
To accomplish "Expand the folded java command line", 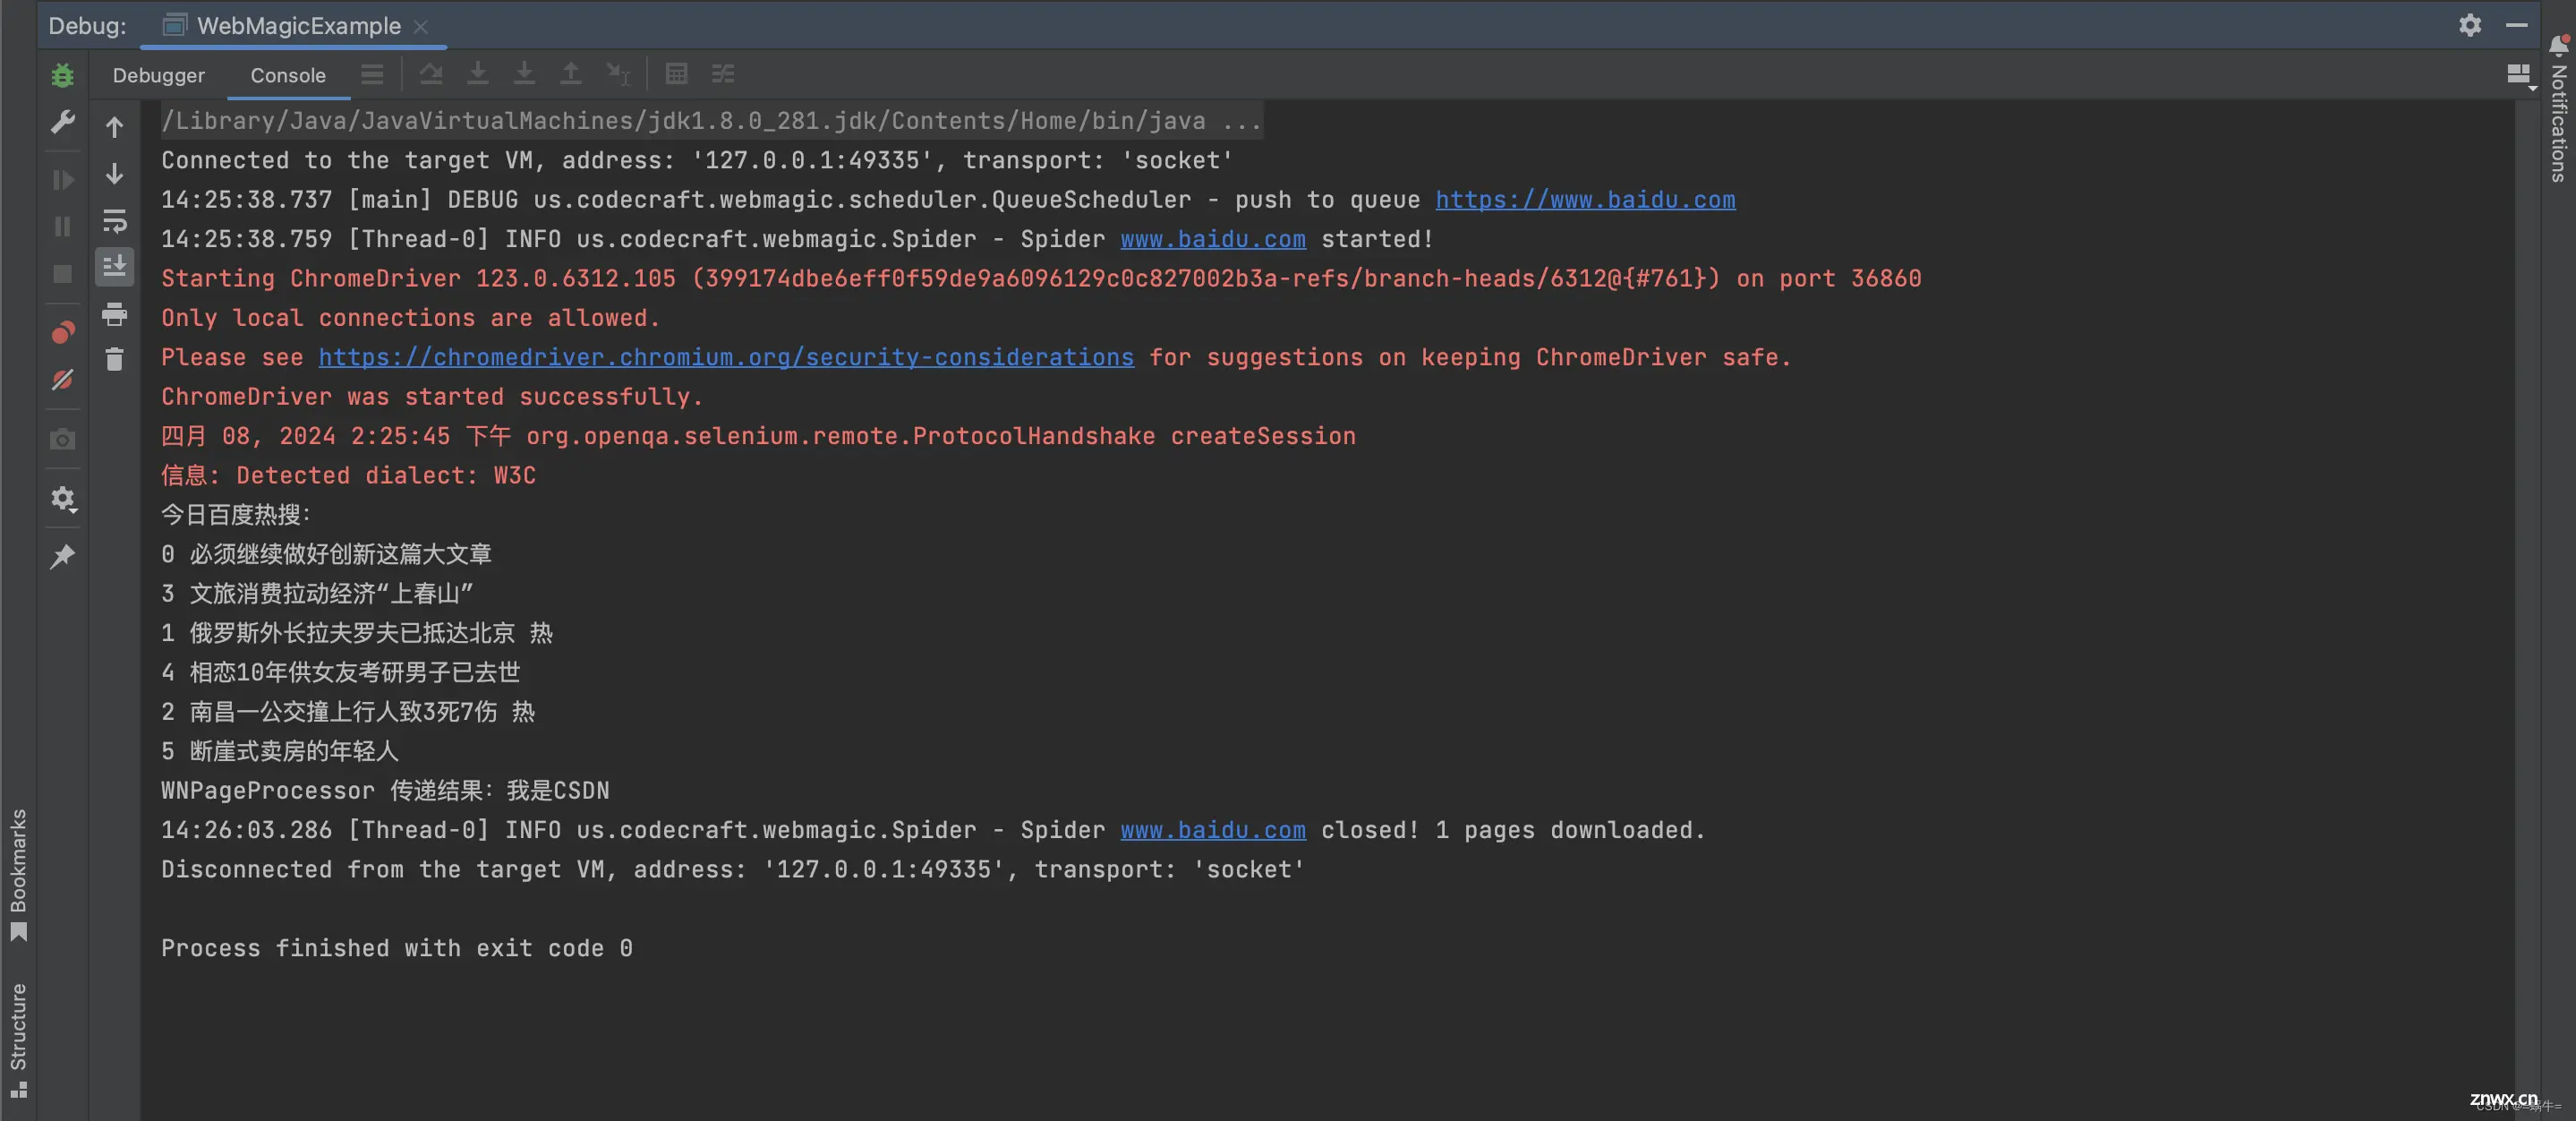I will pyautogui.click(x=712, y=121).
